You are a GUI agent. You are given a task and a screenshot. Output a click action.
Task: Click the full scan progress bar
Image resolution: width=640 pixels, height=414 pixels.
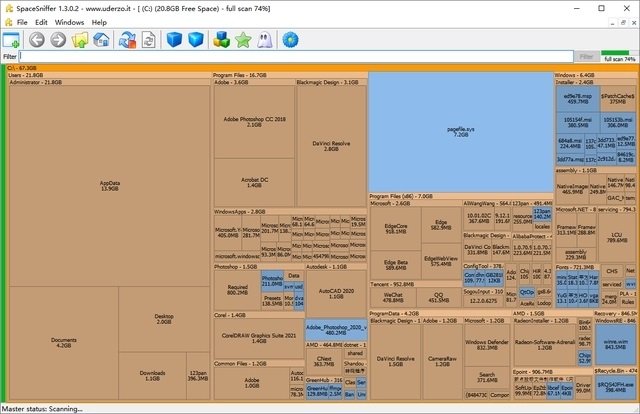tap(619, 58)
